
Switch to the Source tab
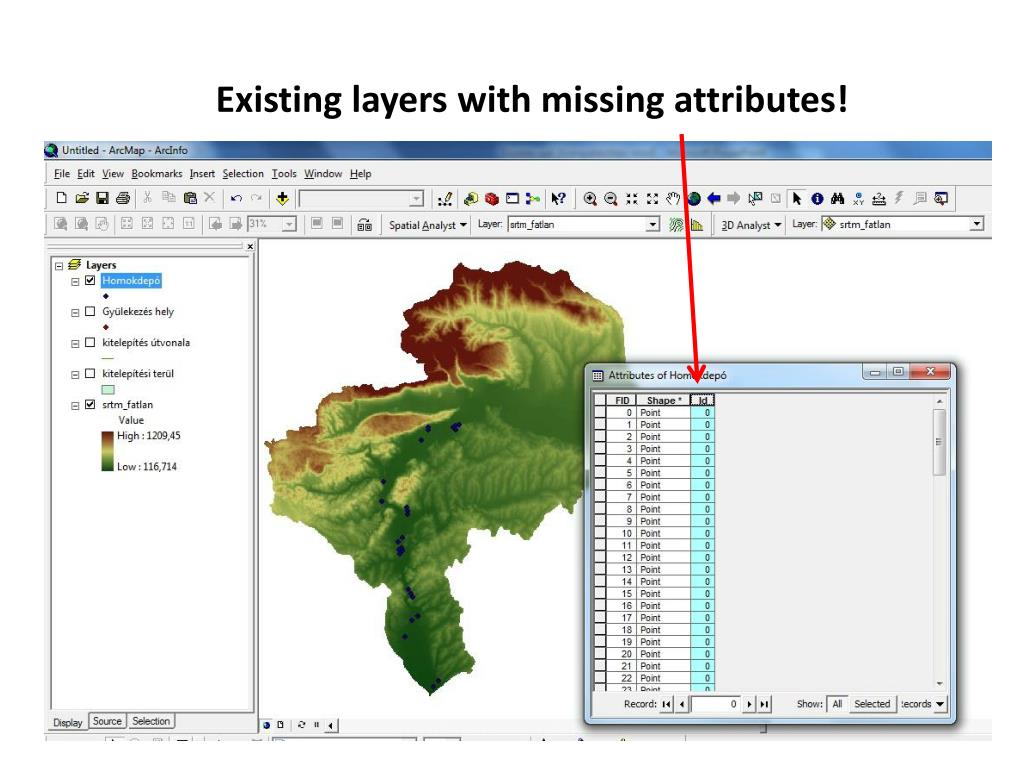pos(107,721)
